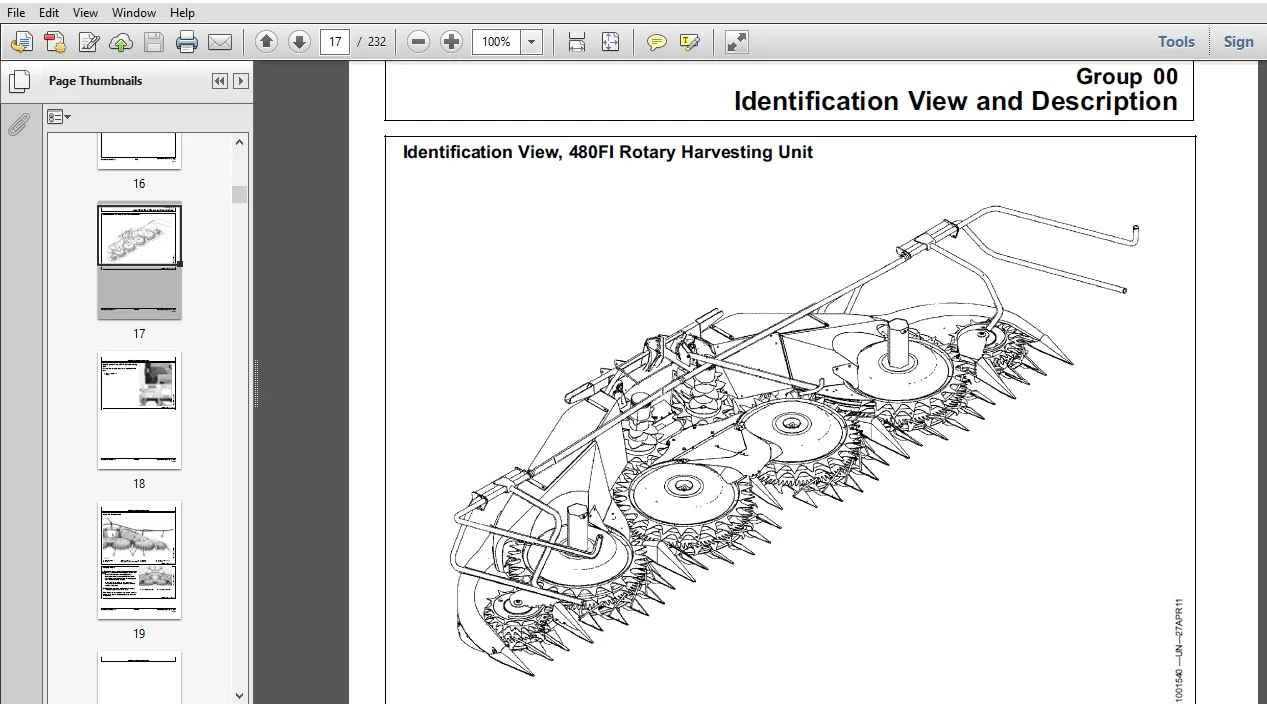Click the 'Identification View and Description' heading
The image size is (1267, 704).
[956, 101]
